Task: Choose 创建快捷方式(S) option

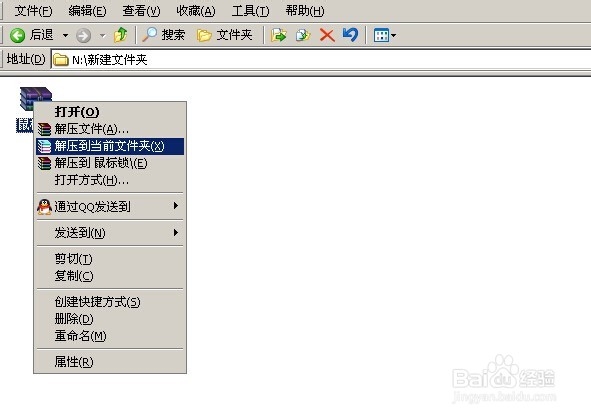Action: click(110, 302)
